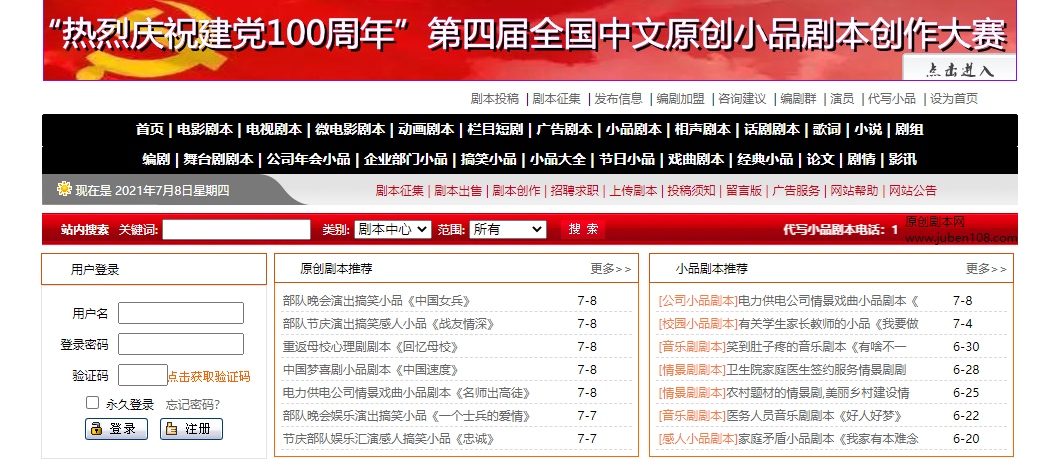The image size is (1059, 459).
Task: Click the 忘记密码? link
Action: pyautogui.click(x=193, y=405)
